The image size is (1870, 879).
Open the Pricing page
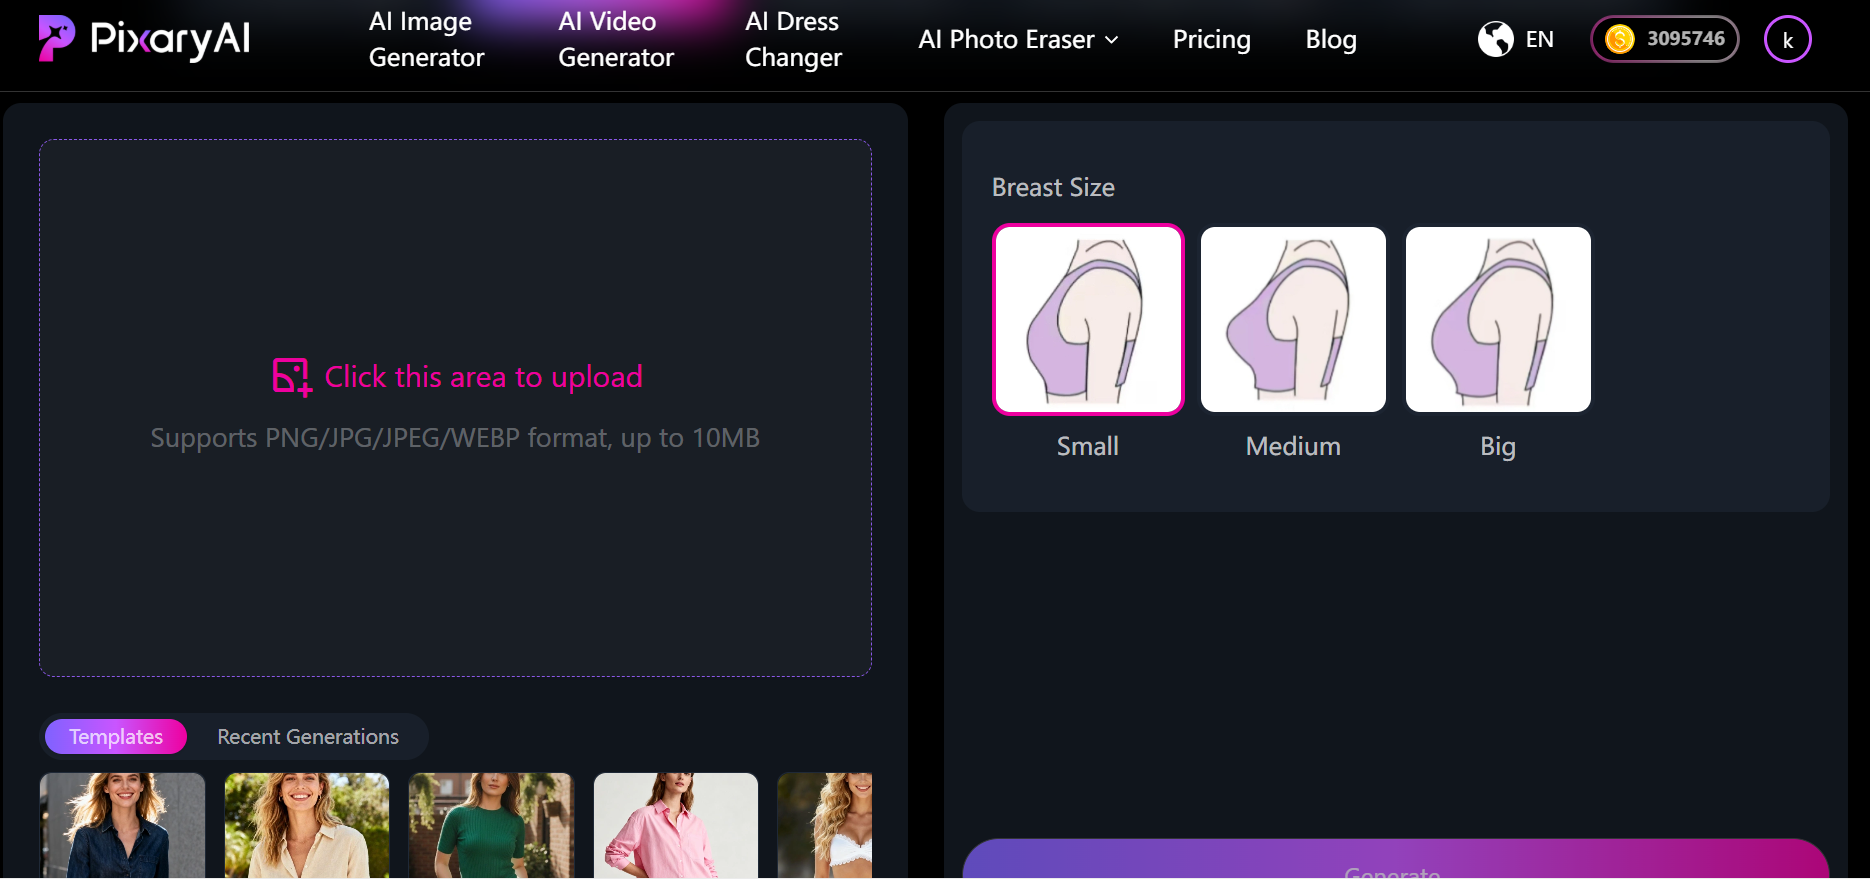[x=1211, y=40]
